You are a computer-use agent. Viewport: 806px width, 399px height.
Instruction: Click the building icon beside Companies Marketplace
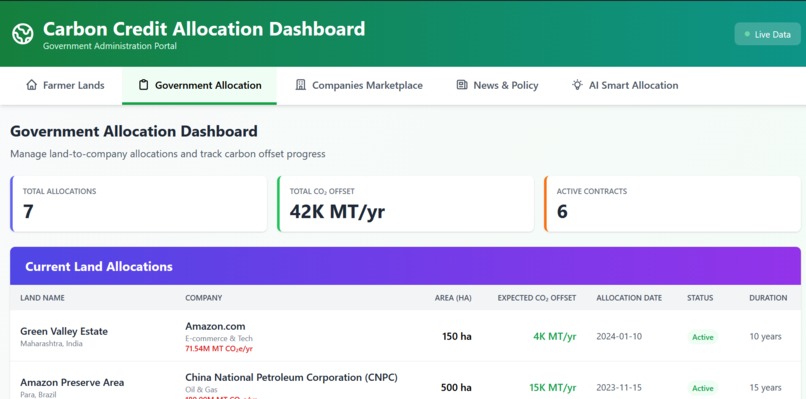click(x=301, y=85)
